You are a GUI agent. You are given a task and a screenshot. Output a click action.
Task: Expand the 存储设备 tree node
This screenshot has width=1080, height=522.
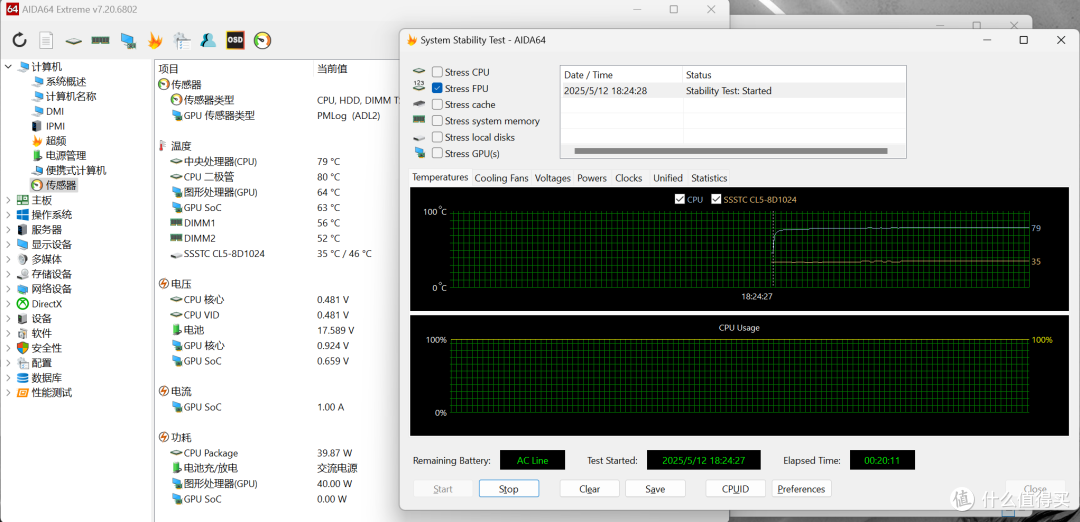tap(8, 274)
